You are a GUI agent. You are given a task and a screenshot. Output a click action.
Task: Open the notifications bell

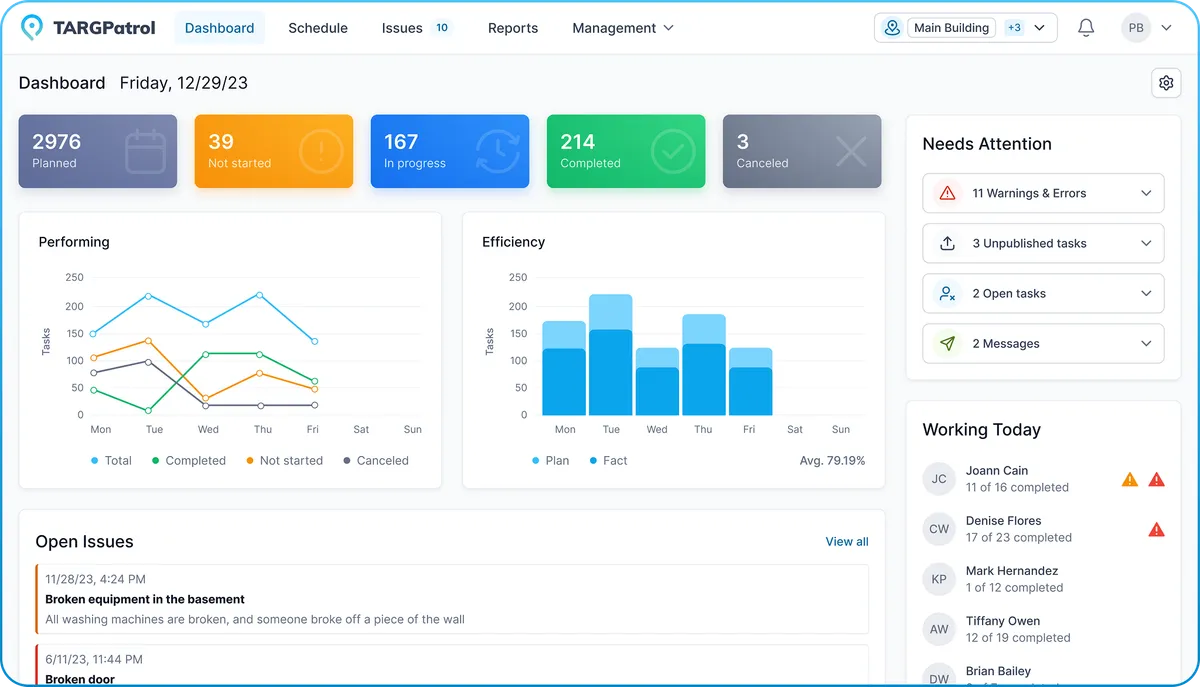click(x=1086, y=27)
